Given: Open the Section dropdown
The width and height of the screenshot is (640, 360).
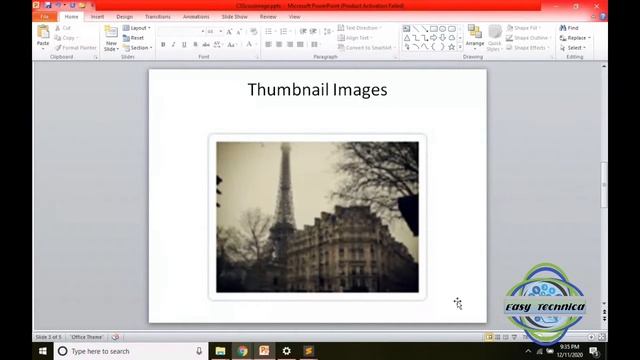Looking at the screenshot, I should 138,48.
